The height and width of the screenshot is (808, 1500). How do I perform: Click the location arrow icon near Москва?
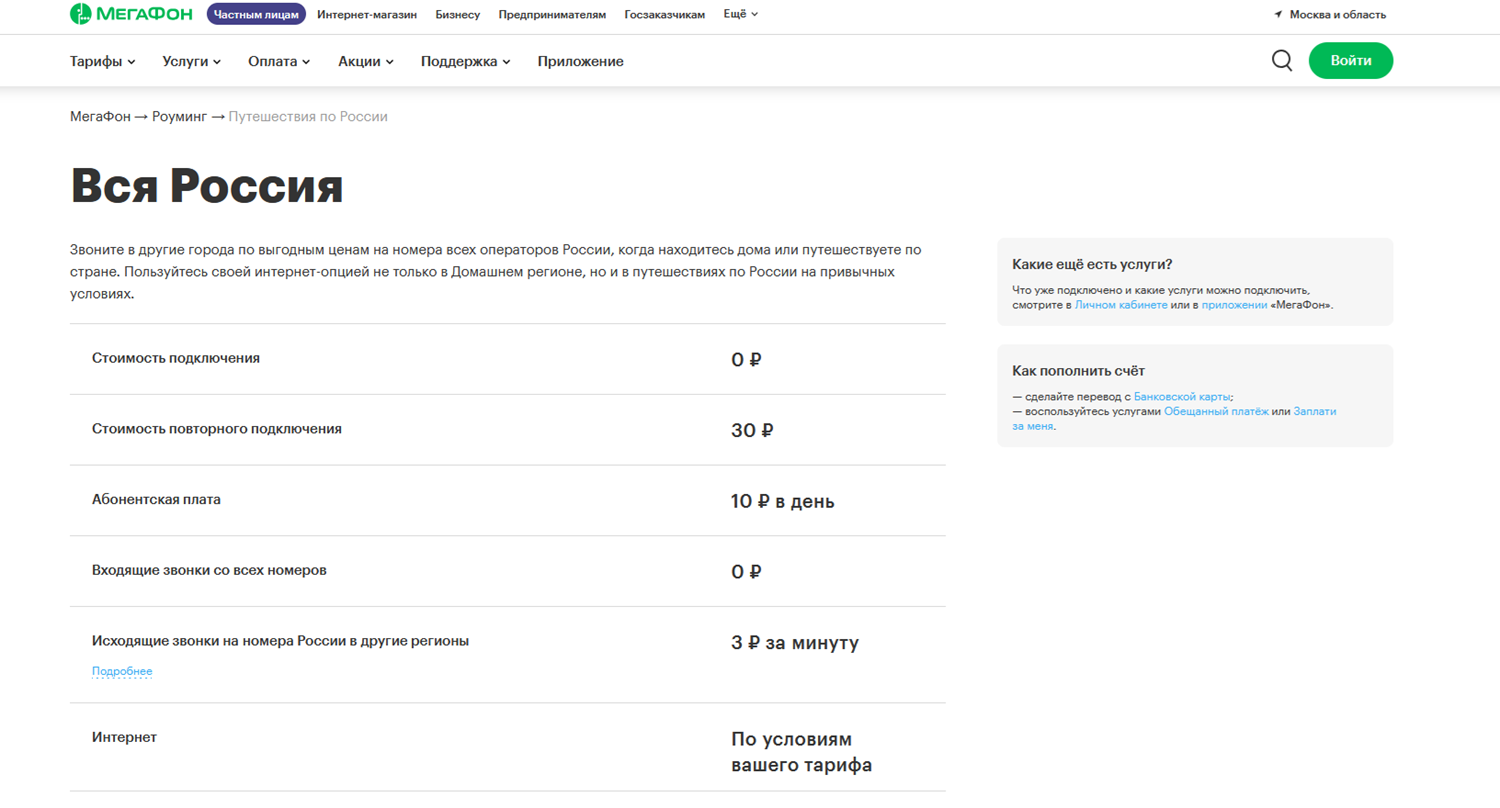(1278, 15)
